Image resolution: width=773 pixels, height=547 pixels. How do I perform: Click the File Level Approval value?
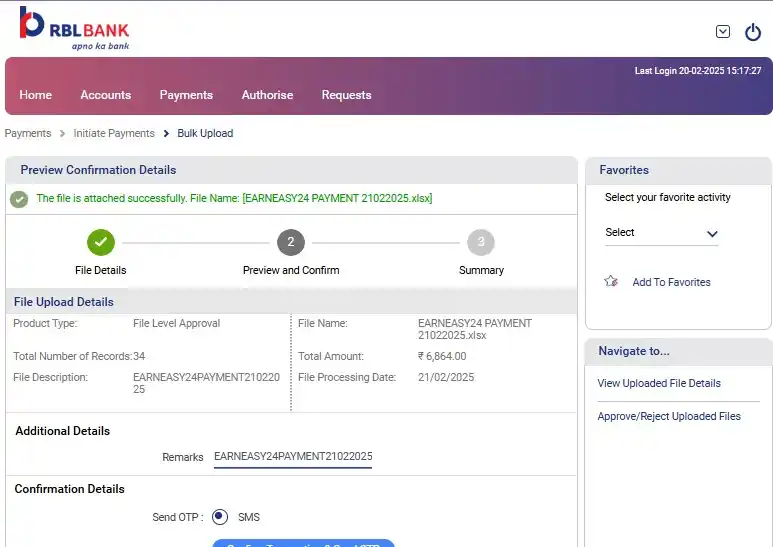click(x=176, y=323)
